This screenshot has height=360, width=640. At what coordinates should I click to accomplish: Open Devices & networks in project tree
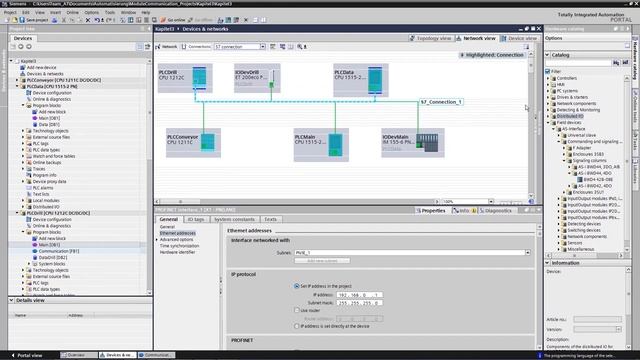pyautogui.click(x=45, y=74)
